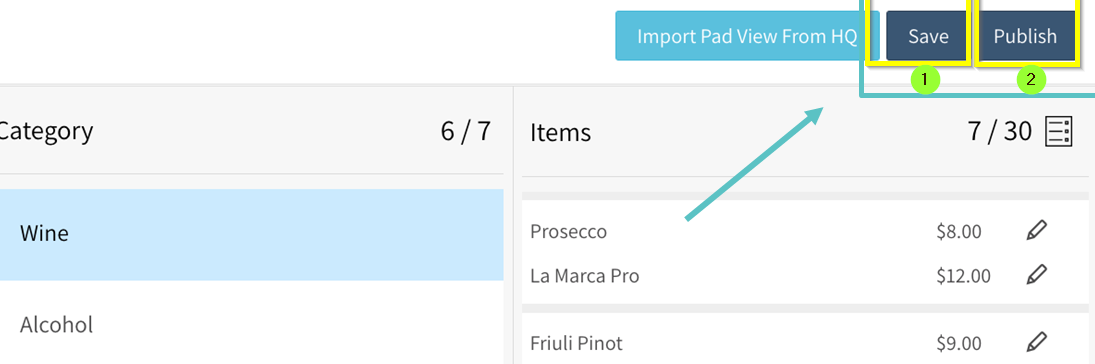The width and height of the screenshot is (1095, 364).
Task: Click the green step 1 marker
Action: (x=925, y=81)
